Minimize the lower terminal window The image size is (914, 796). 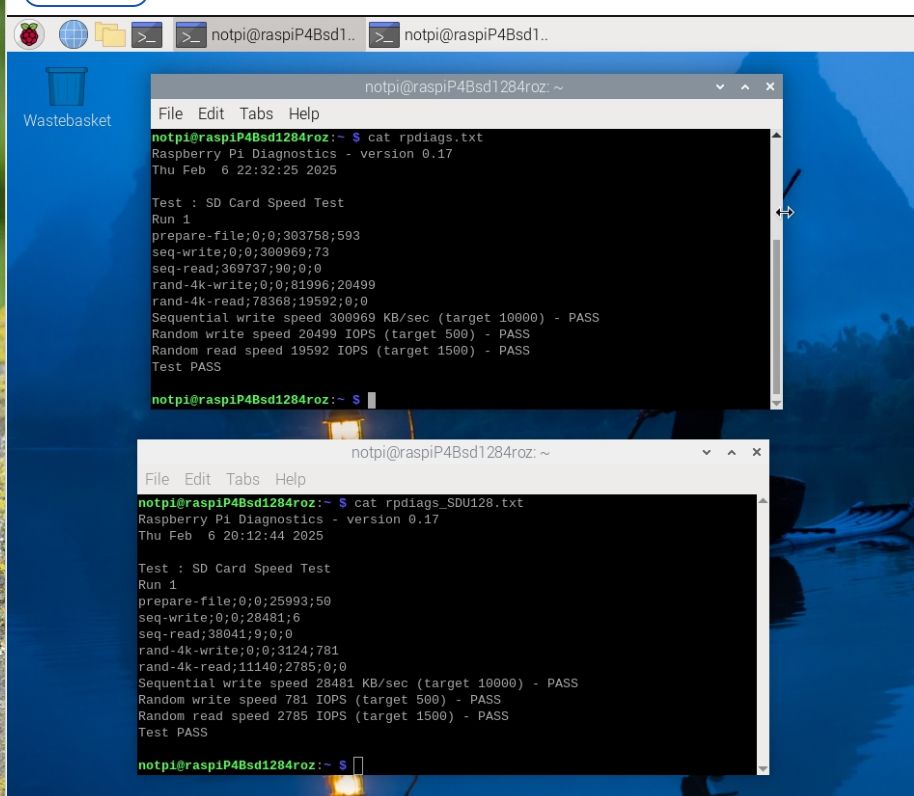click(706, 452)
